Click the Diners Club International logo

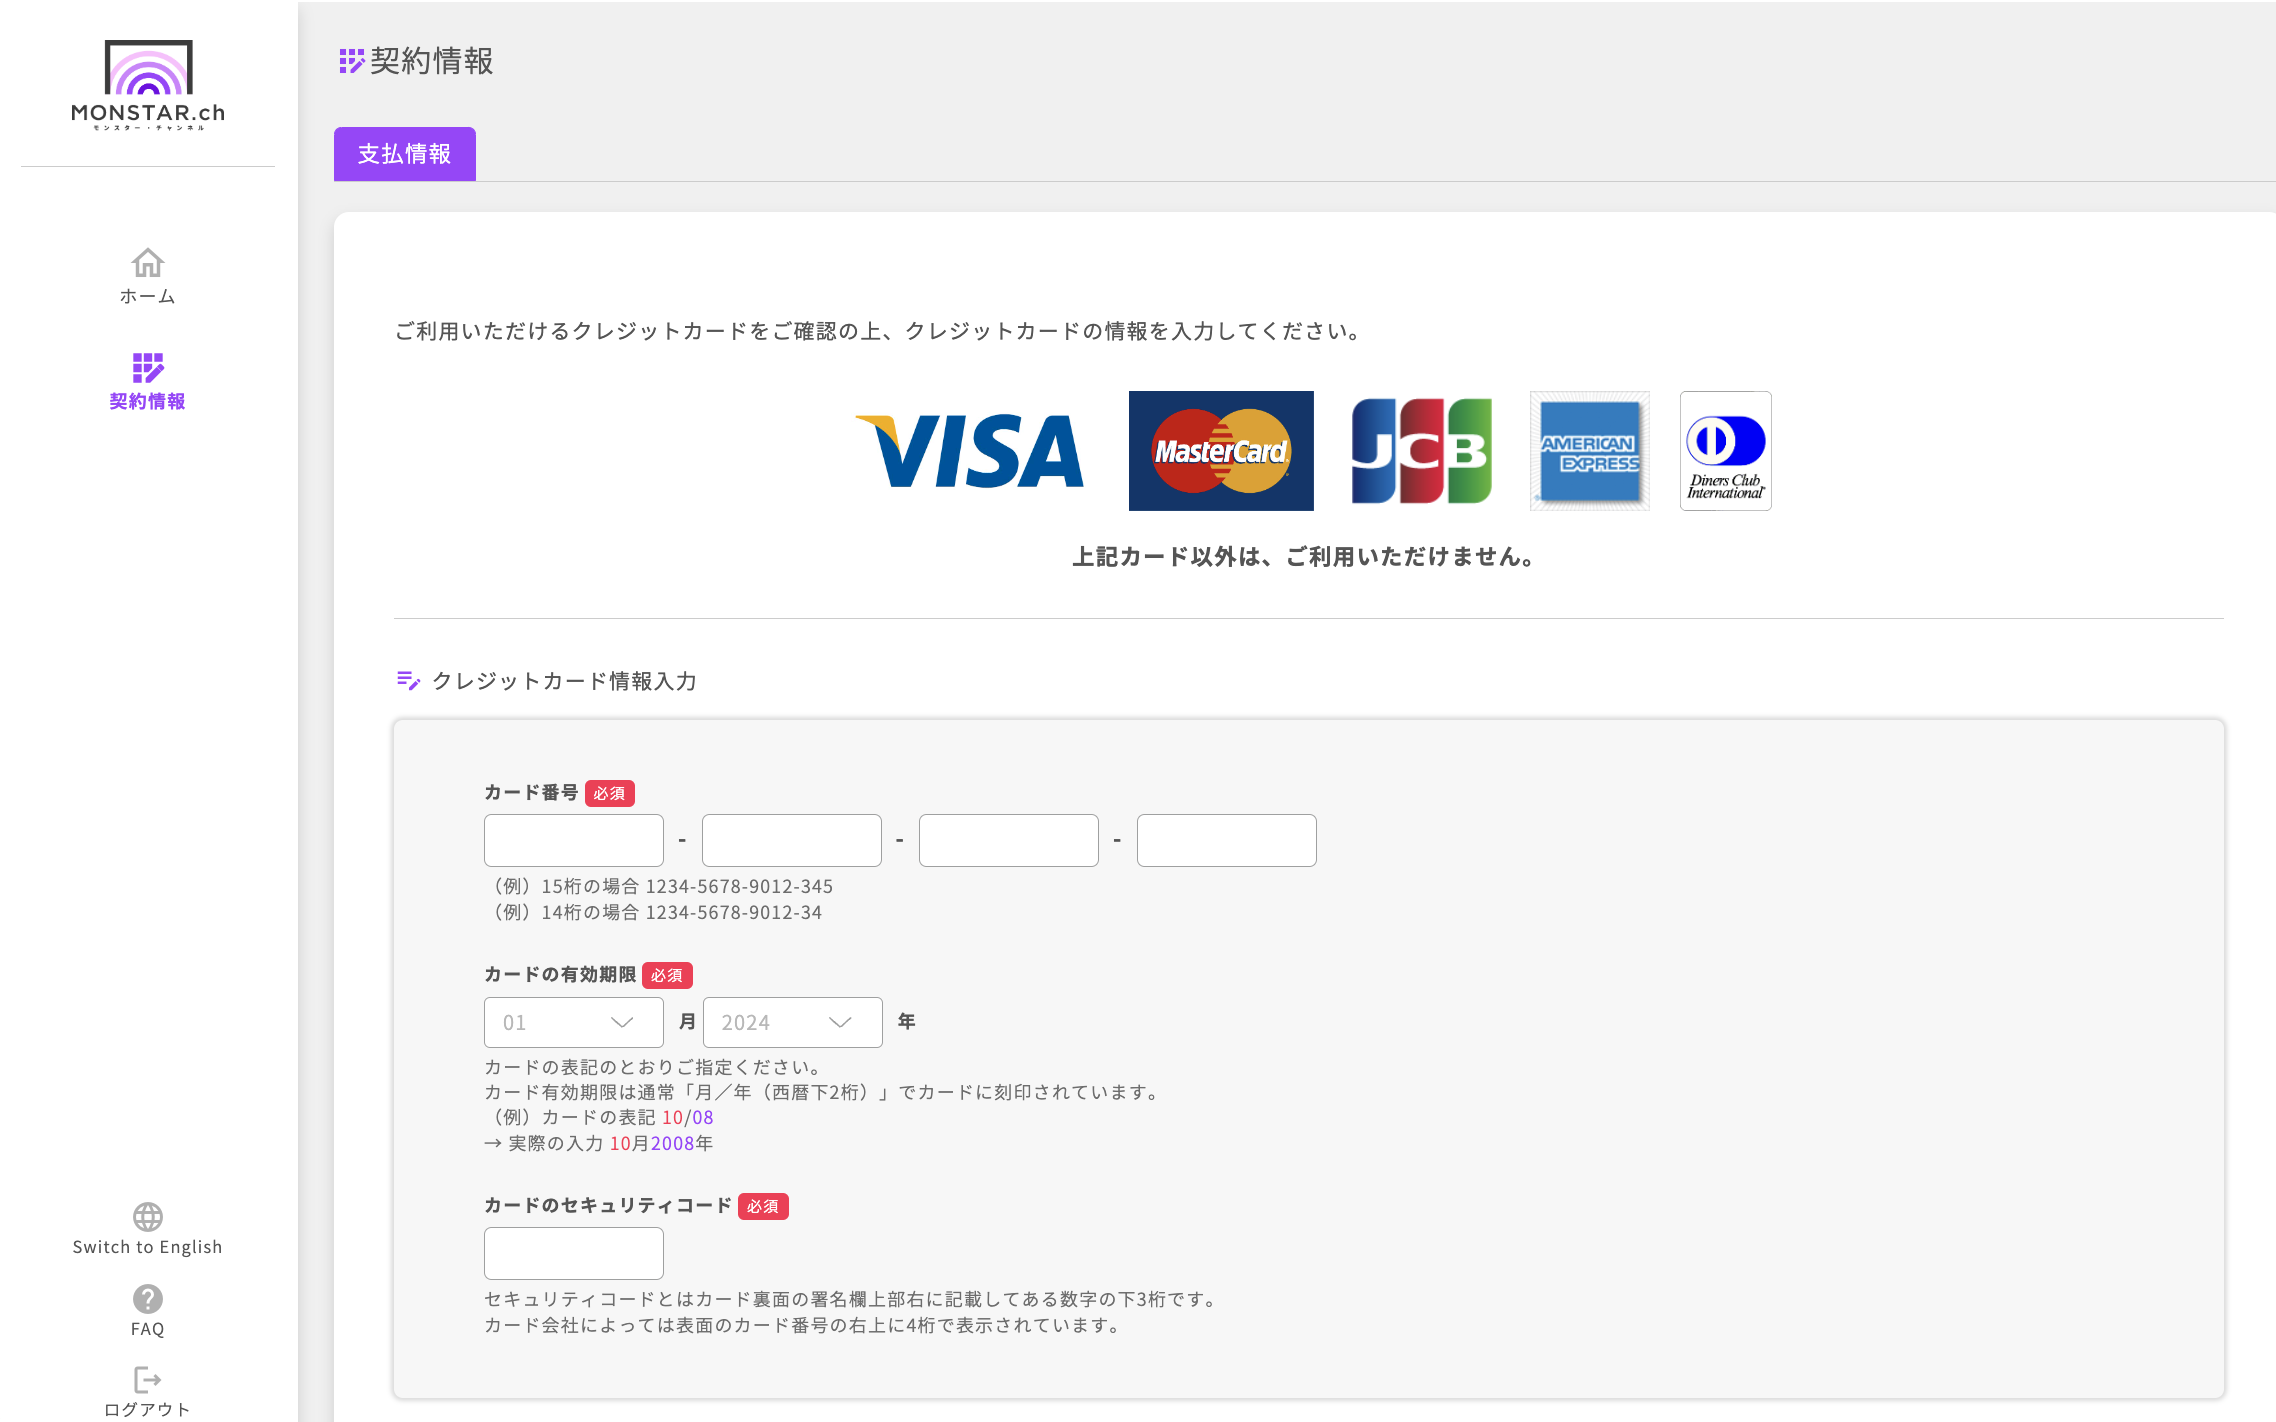[1726, 451]
